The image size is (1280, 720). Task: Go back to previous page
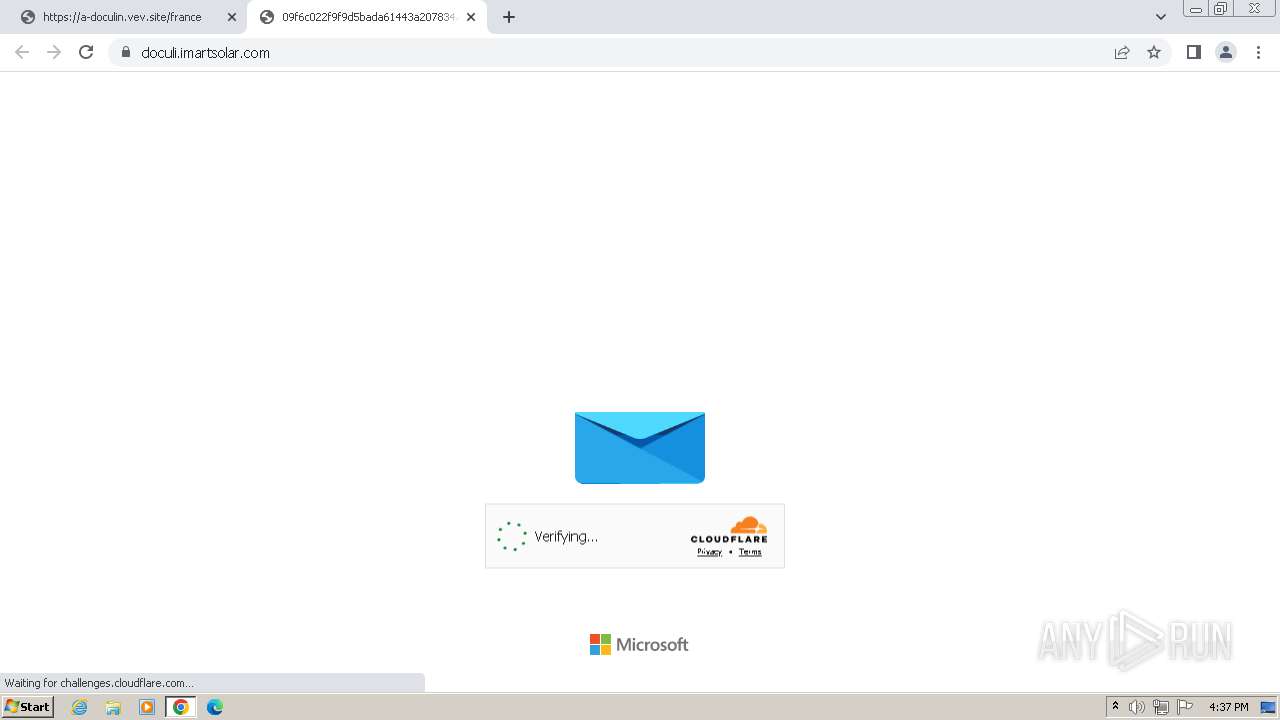coord(22,52)
